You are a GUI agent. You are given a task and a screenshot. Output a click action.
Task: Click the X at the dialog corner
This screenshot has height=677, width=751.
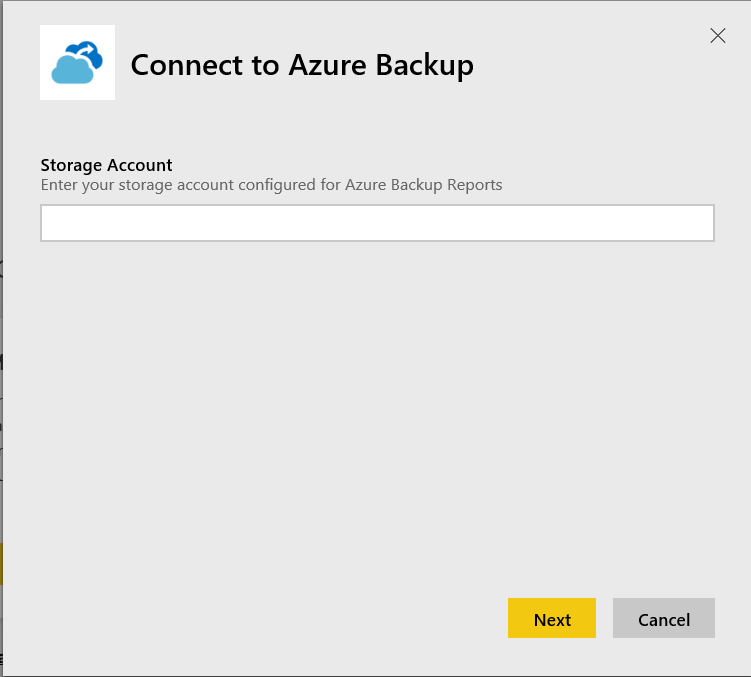717,36
